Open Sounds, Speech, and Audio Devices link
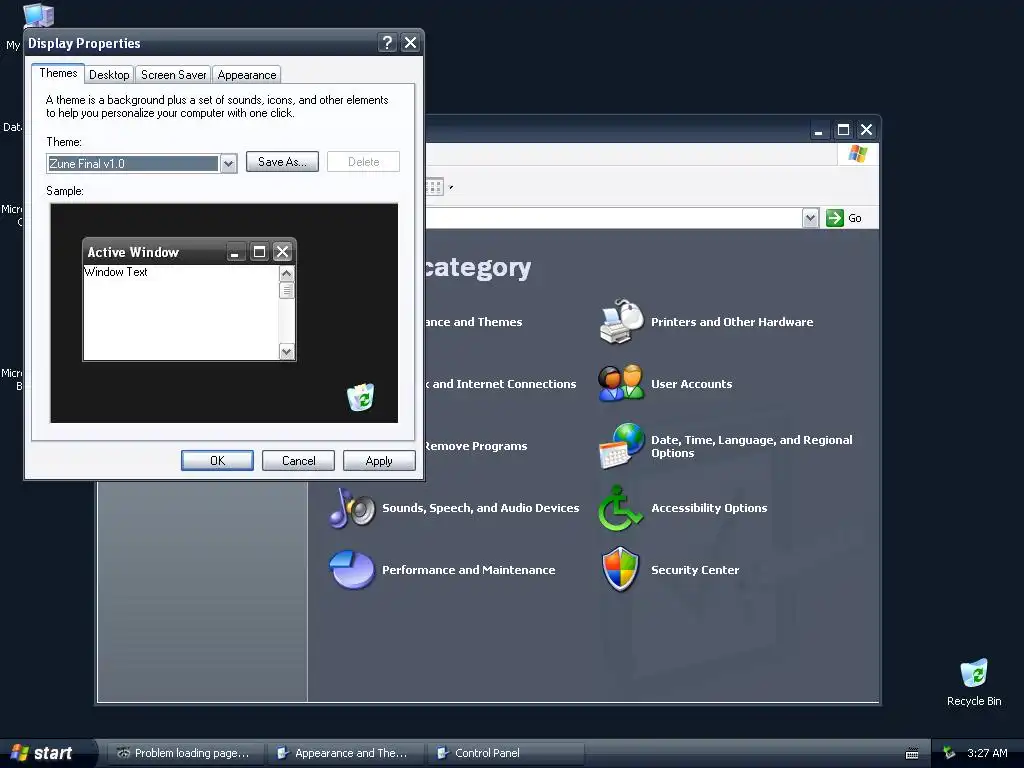 tap(481, 508)
